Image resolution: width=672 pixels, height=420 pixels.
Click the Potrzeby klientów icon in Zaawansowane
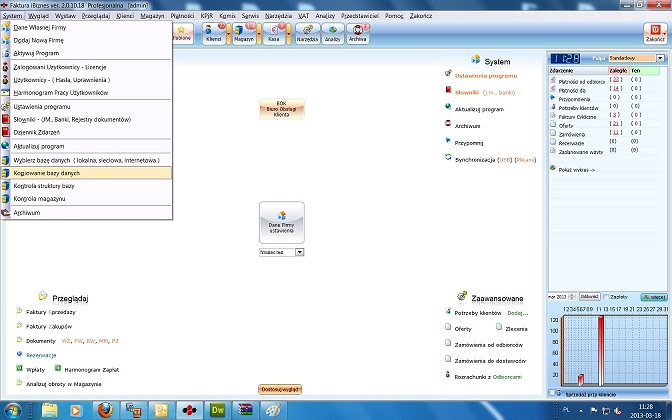click(x=448, y=311)
